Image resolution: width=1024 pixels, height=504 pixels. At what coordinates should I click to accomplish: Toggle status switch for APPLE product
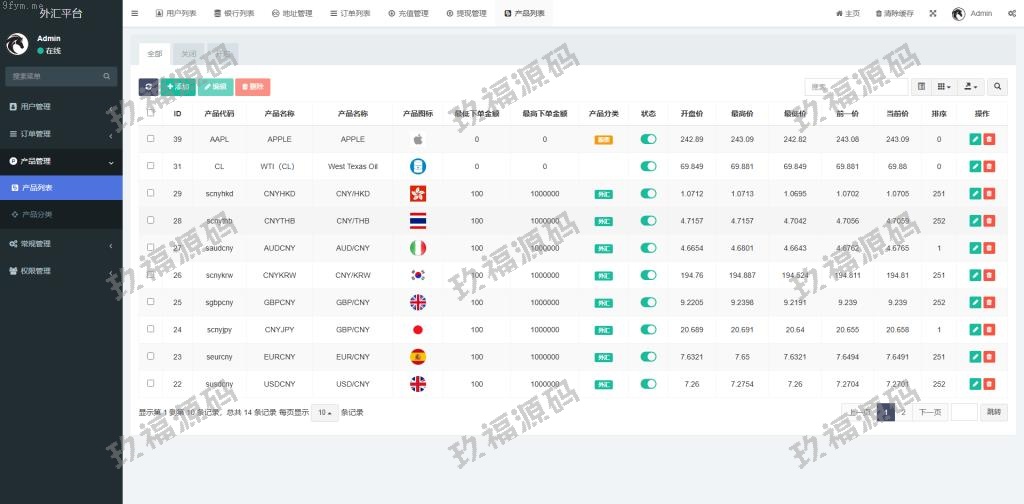(x=648, y=139)
